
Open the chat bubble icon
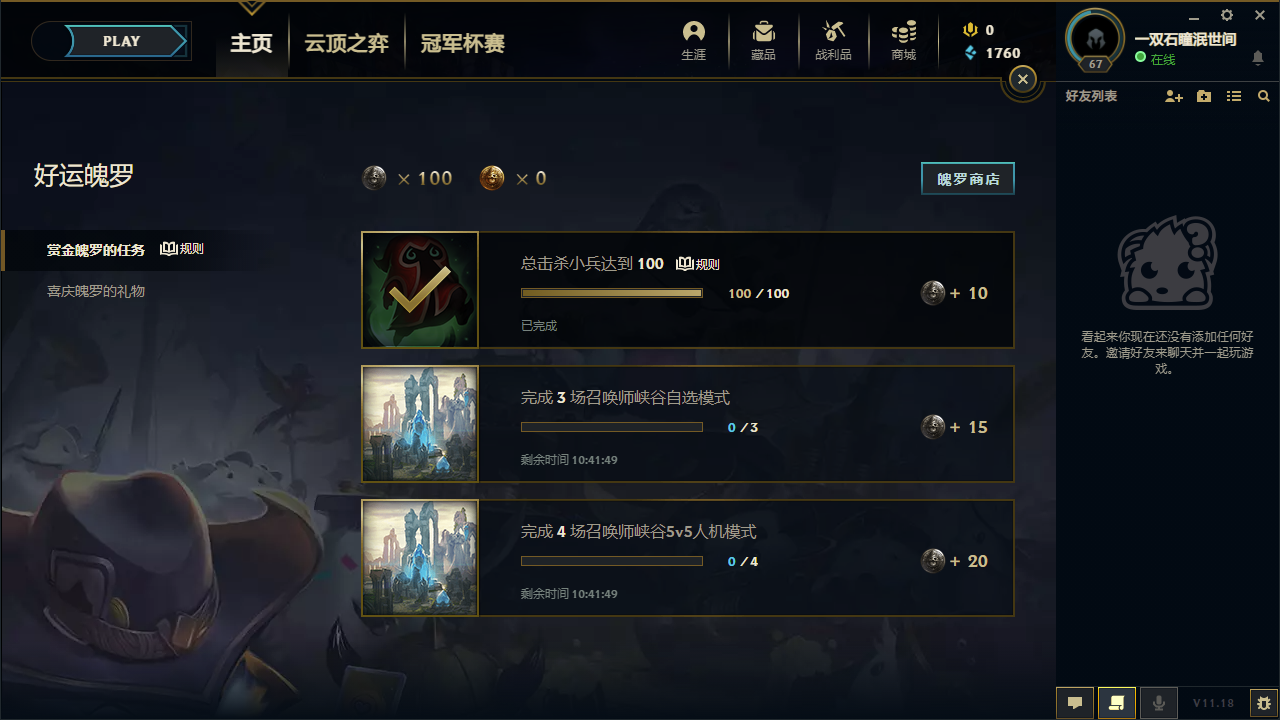click(x=1075, y=703)
